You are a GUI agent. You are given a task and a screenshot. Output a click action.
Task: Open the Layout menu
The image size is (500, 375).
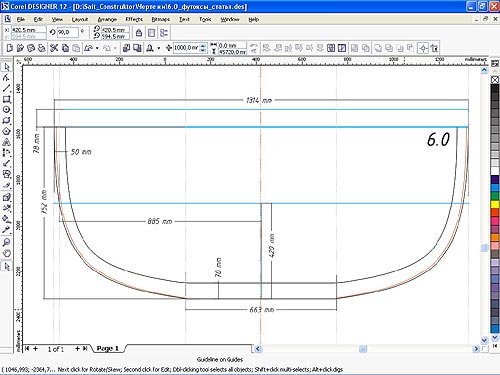coord(80,19)
